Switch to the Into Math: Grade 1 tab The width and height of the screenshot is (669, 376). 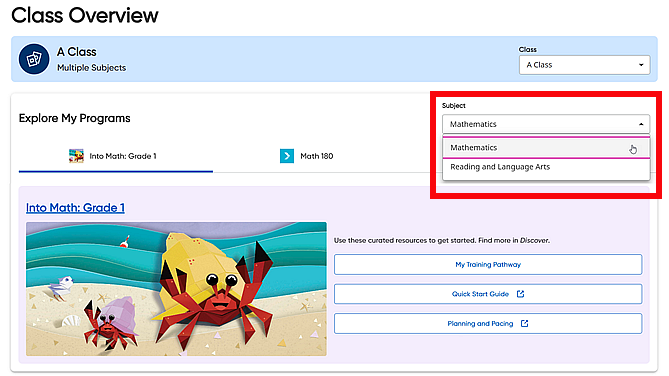116,156
